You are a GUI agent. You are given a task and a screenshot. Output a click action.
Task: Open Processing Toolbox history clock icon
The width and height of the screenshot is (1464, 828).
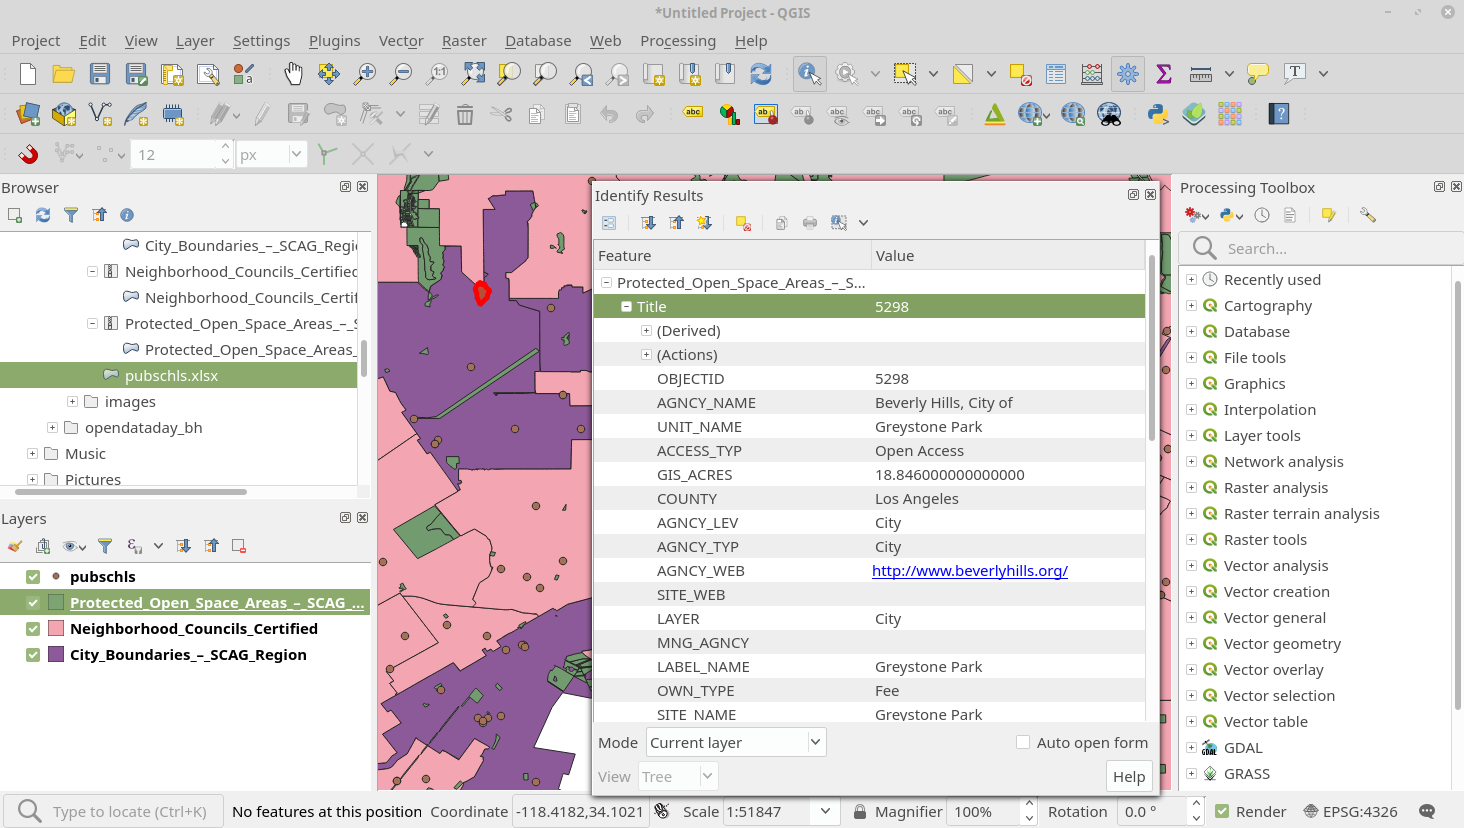(x=1262, y=215)
